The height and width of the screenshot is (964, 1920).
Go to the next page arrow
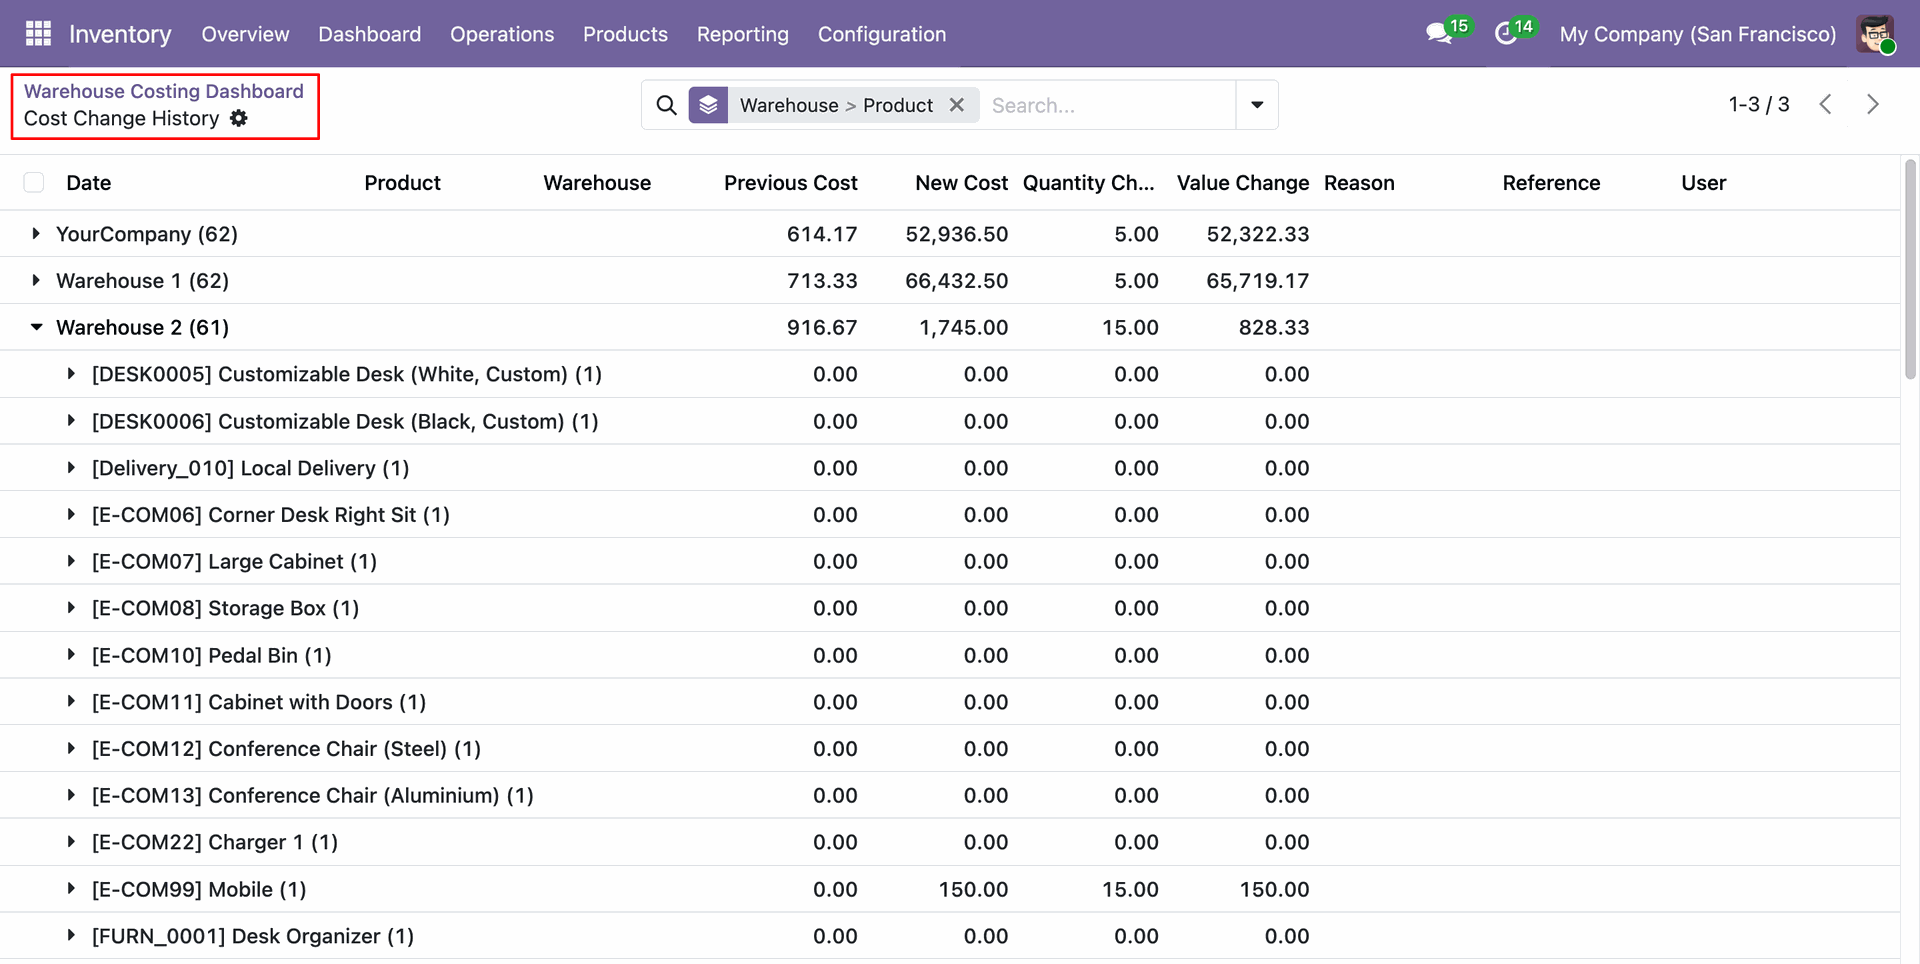(x=1873, y=104)
